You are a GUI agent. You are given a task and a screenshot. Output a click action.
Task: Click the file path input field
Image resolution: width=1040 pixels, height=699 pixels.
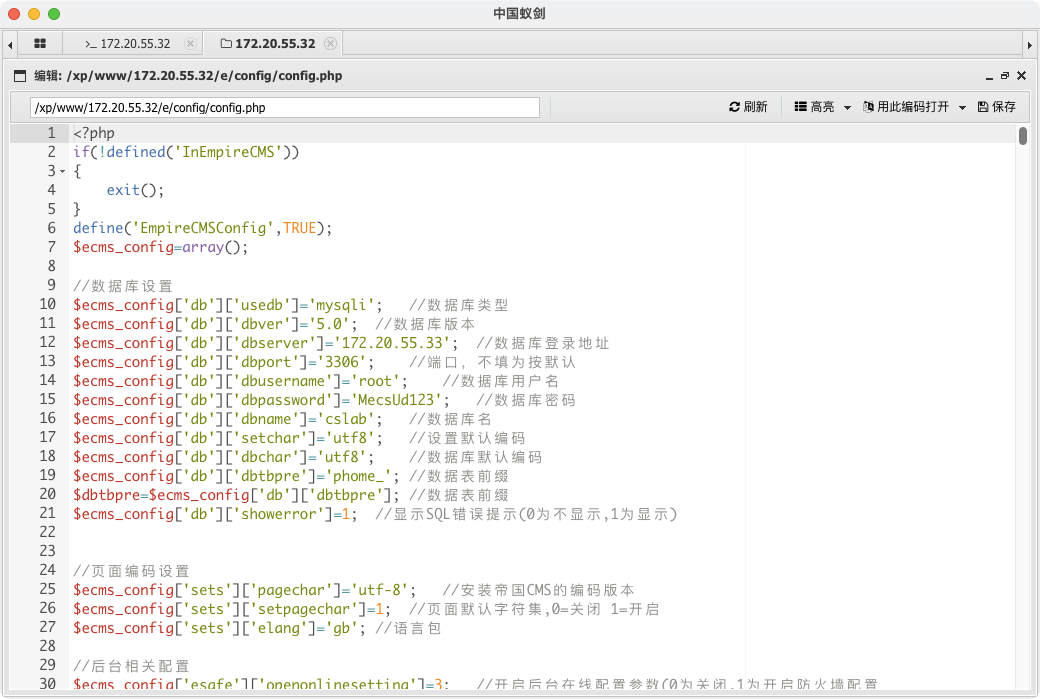285,107
